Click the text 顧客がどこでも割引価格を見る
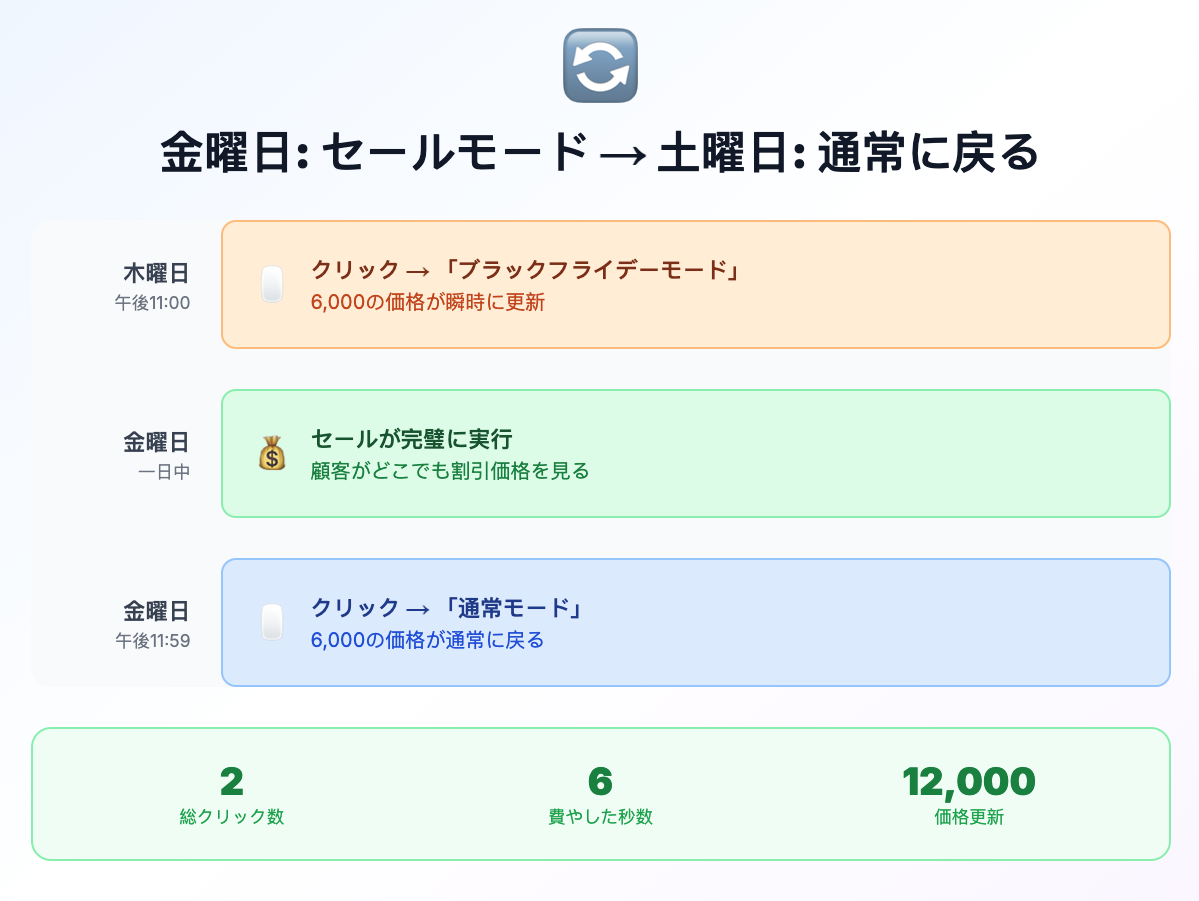 (x=450, y=471)
